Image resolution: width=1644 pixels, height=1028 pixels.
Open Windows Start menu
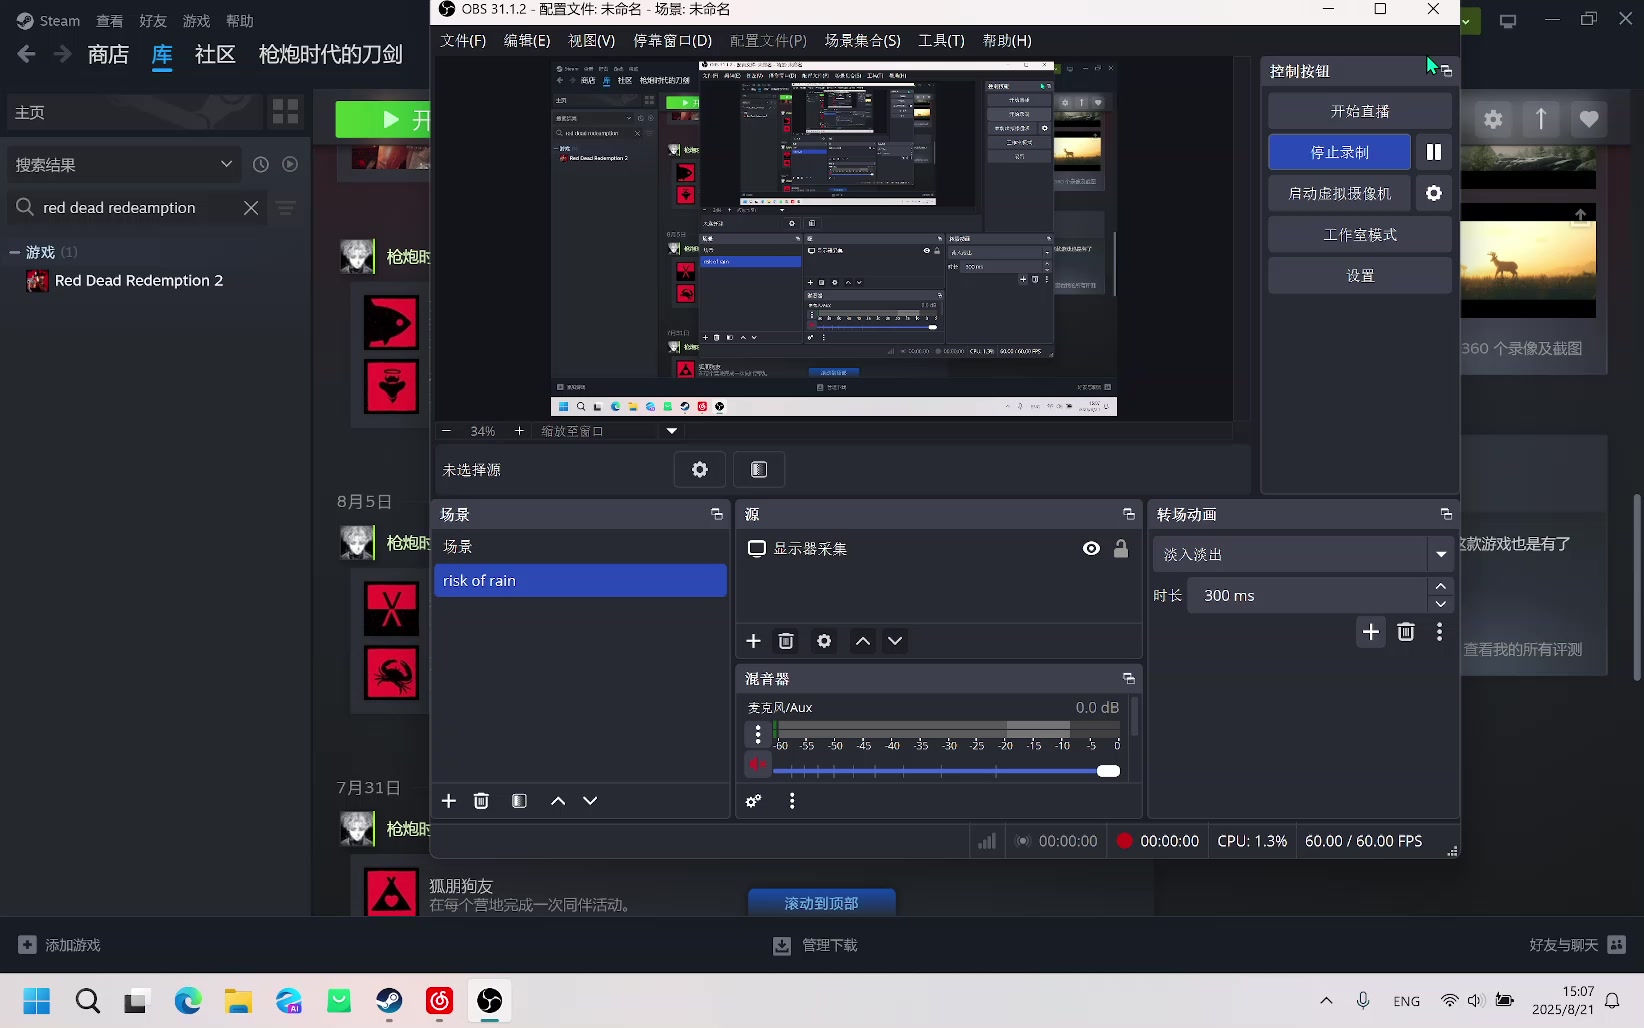click(37, 1000)
